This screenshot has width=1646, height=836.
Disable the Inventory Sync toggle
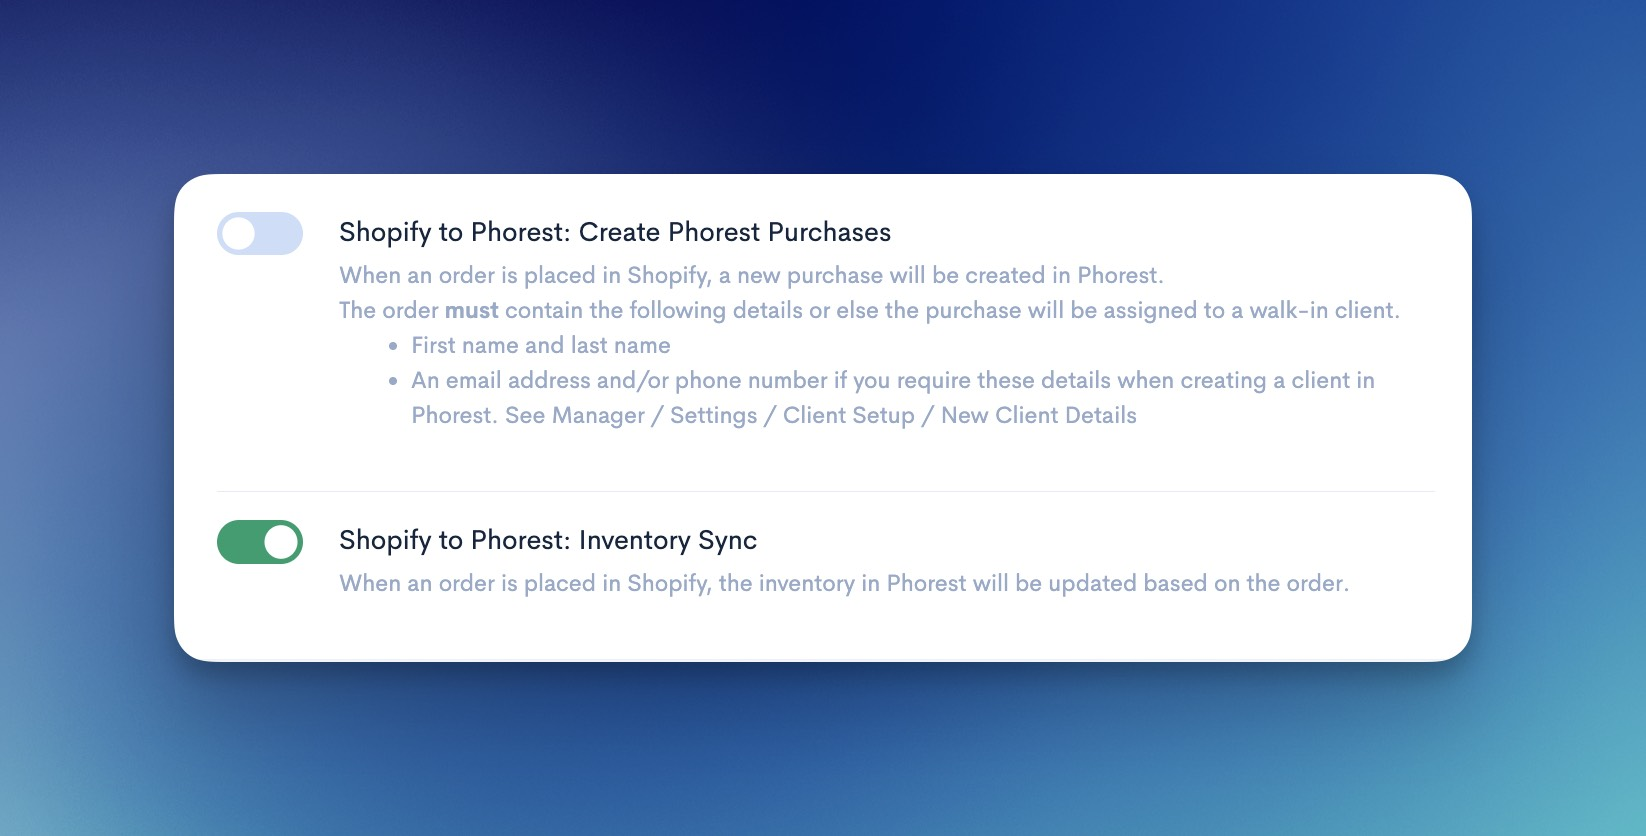tap(260, 542)
